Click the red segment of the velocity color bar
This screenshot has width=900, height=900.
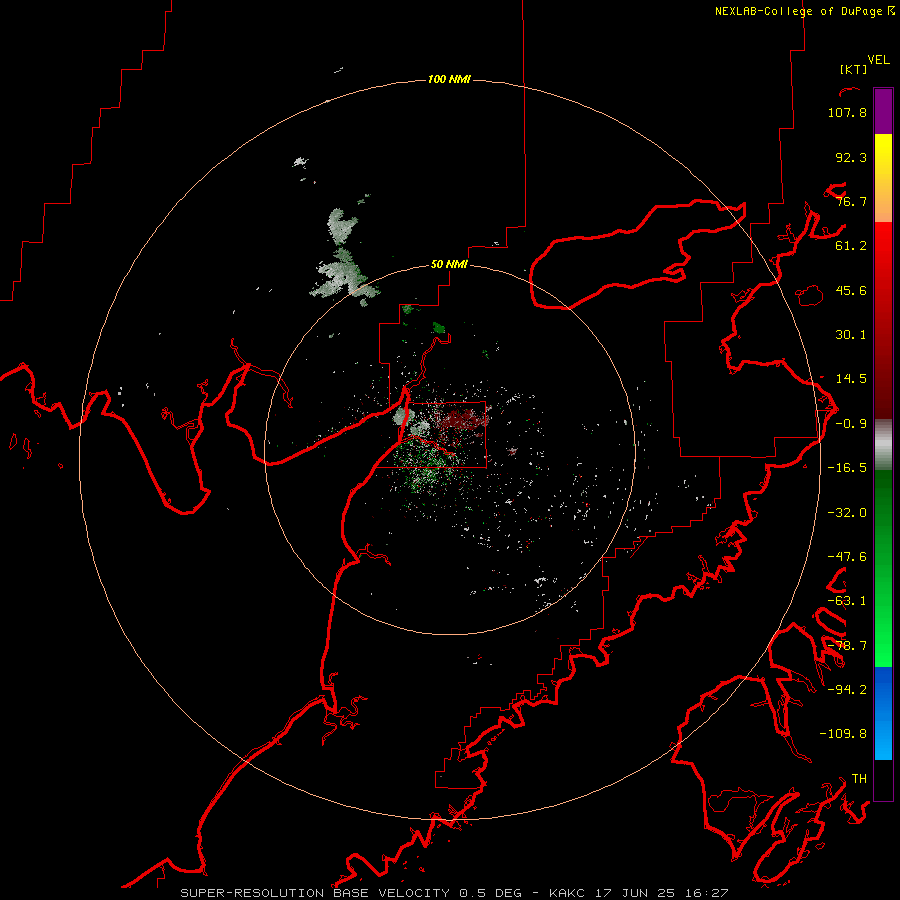pos(883,320)
